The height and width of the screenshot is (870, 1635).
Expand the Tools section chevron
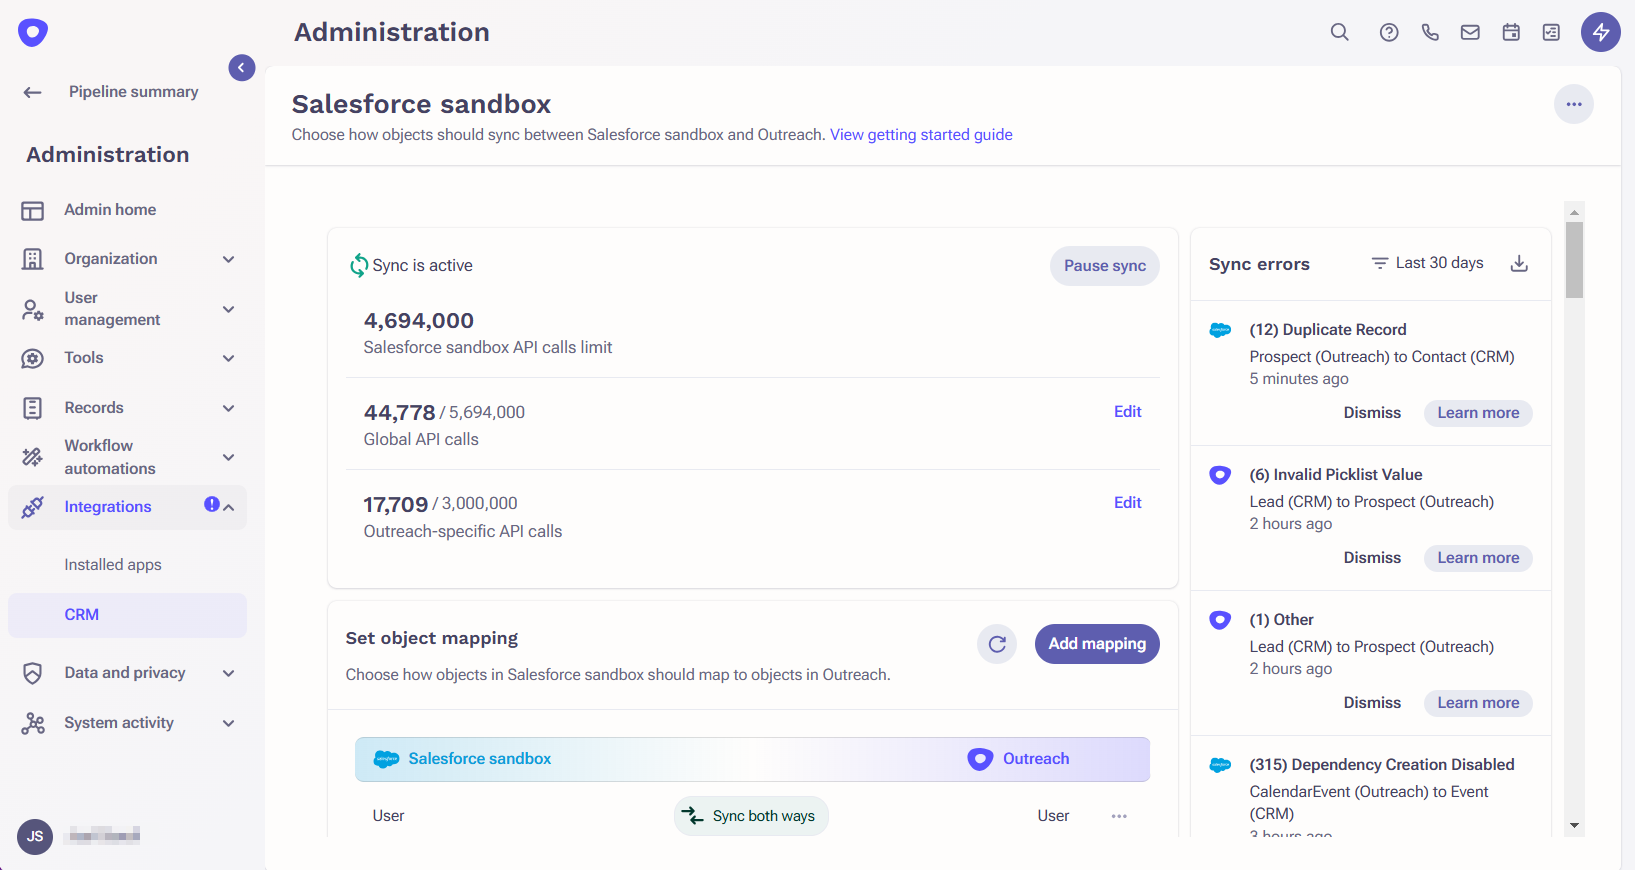(229, 358)
